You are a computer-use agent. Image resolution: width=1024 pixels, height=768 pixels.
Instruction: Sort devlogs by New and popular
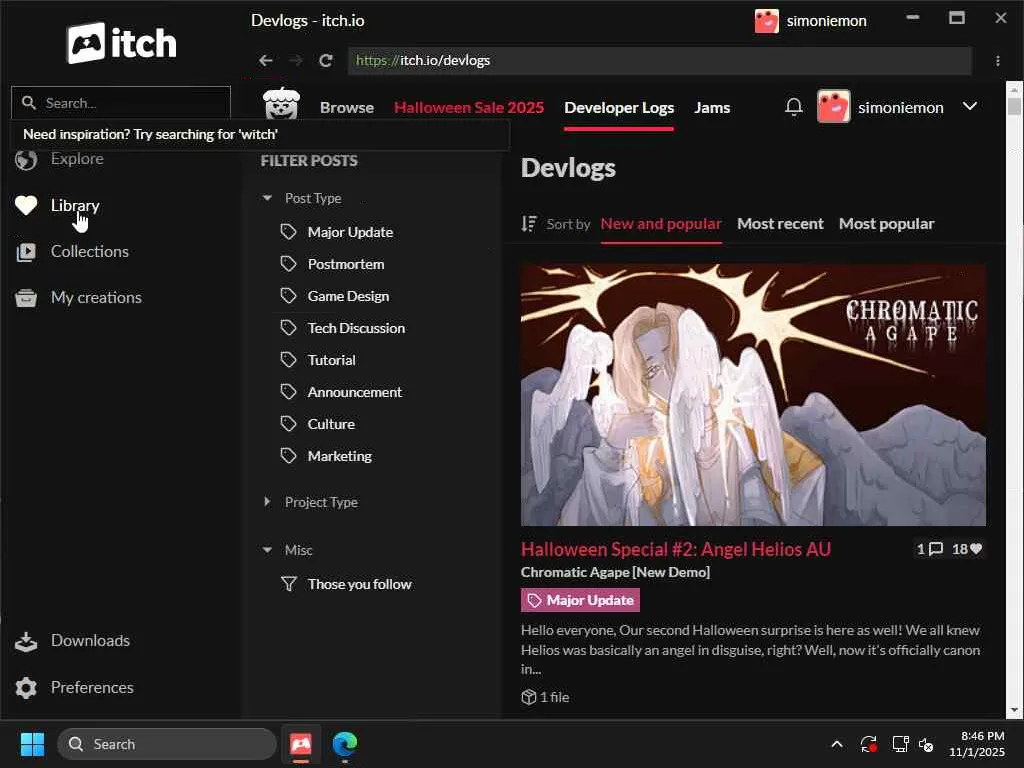pyautogui.click(x=661, y=224)
